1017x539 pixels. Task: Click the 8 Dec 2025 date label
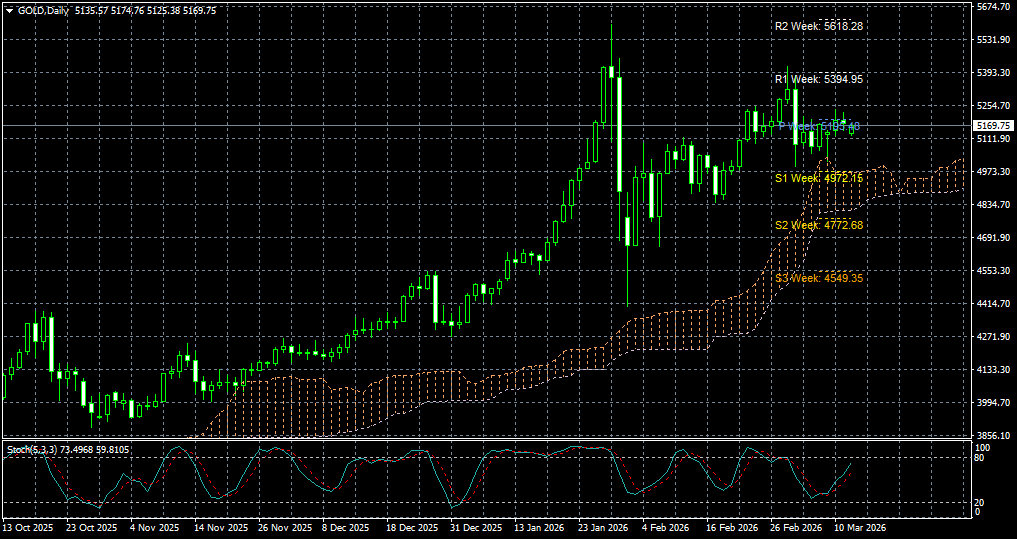pos(346,528)
